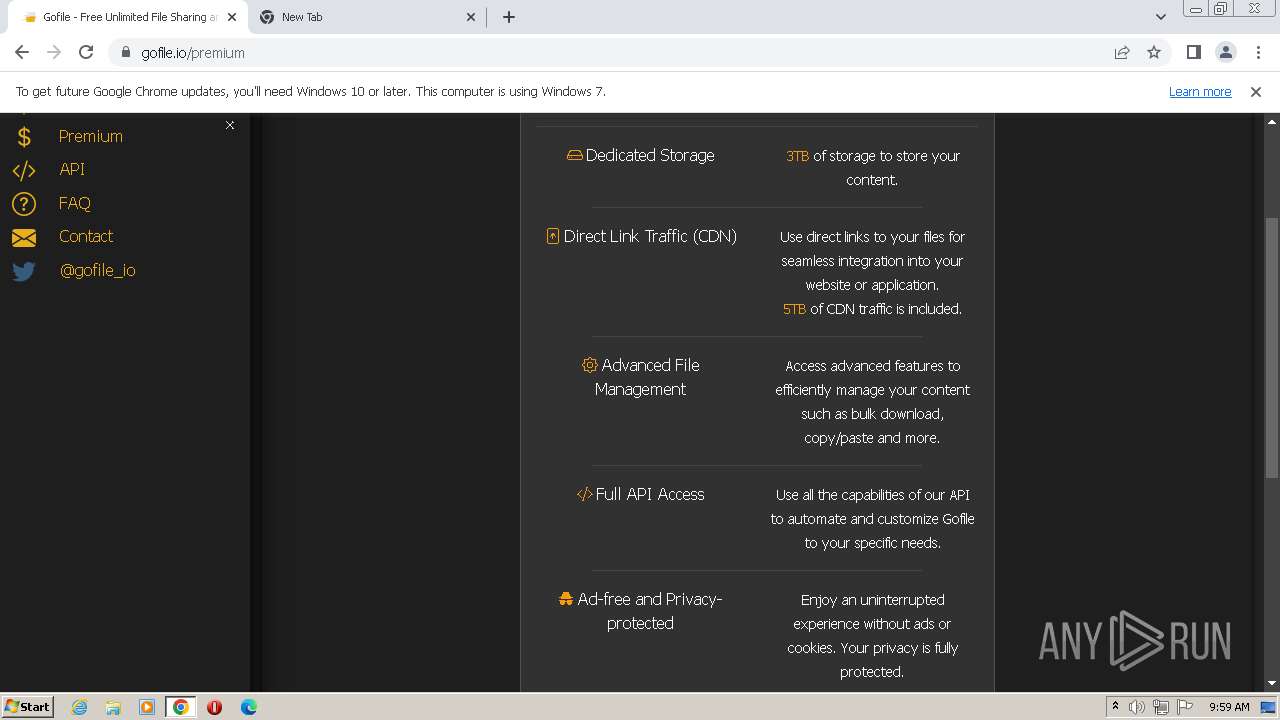Click the Contact envelope icon
This screenshot has height=720, width=1280.
[x=24, y=237]
